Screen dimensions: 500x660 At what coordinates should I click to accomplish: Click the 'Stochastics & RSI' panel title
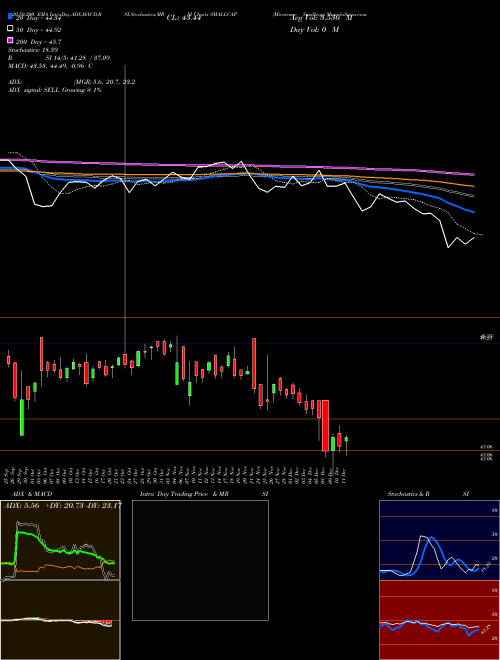(428, 494)
